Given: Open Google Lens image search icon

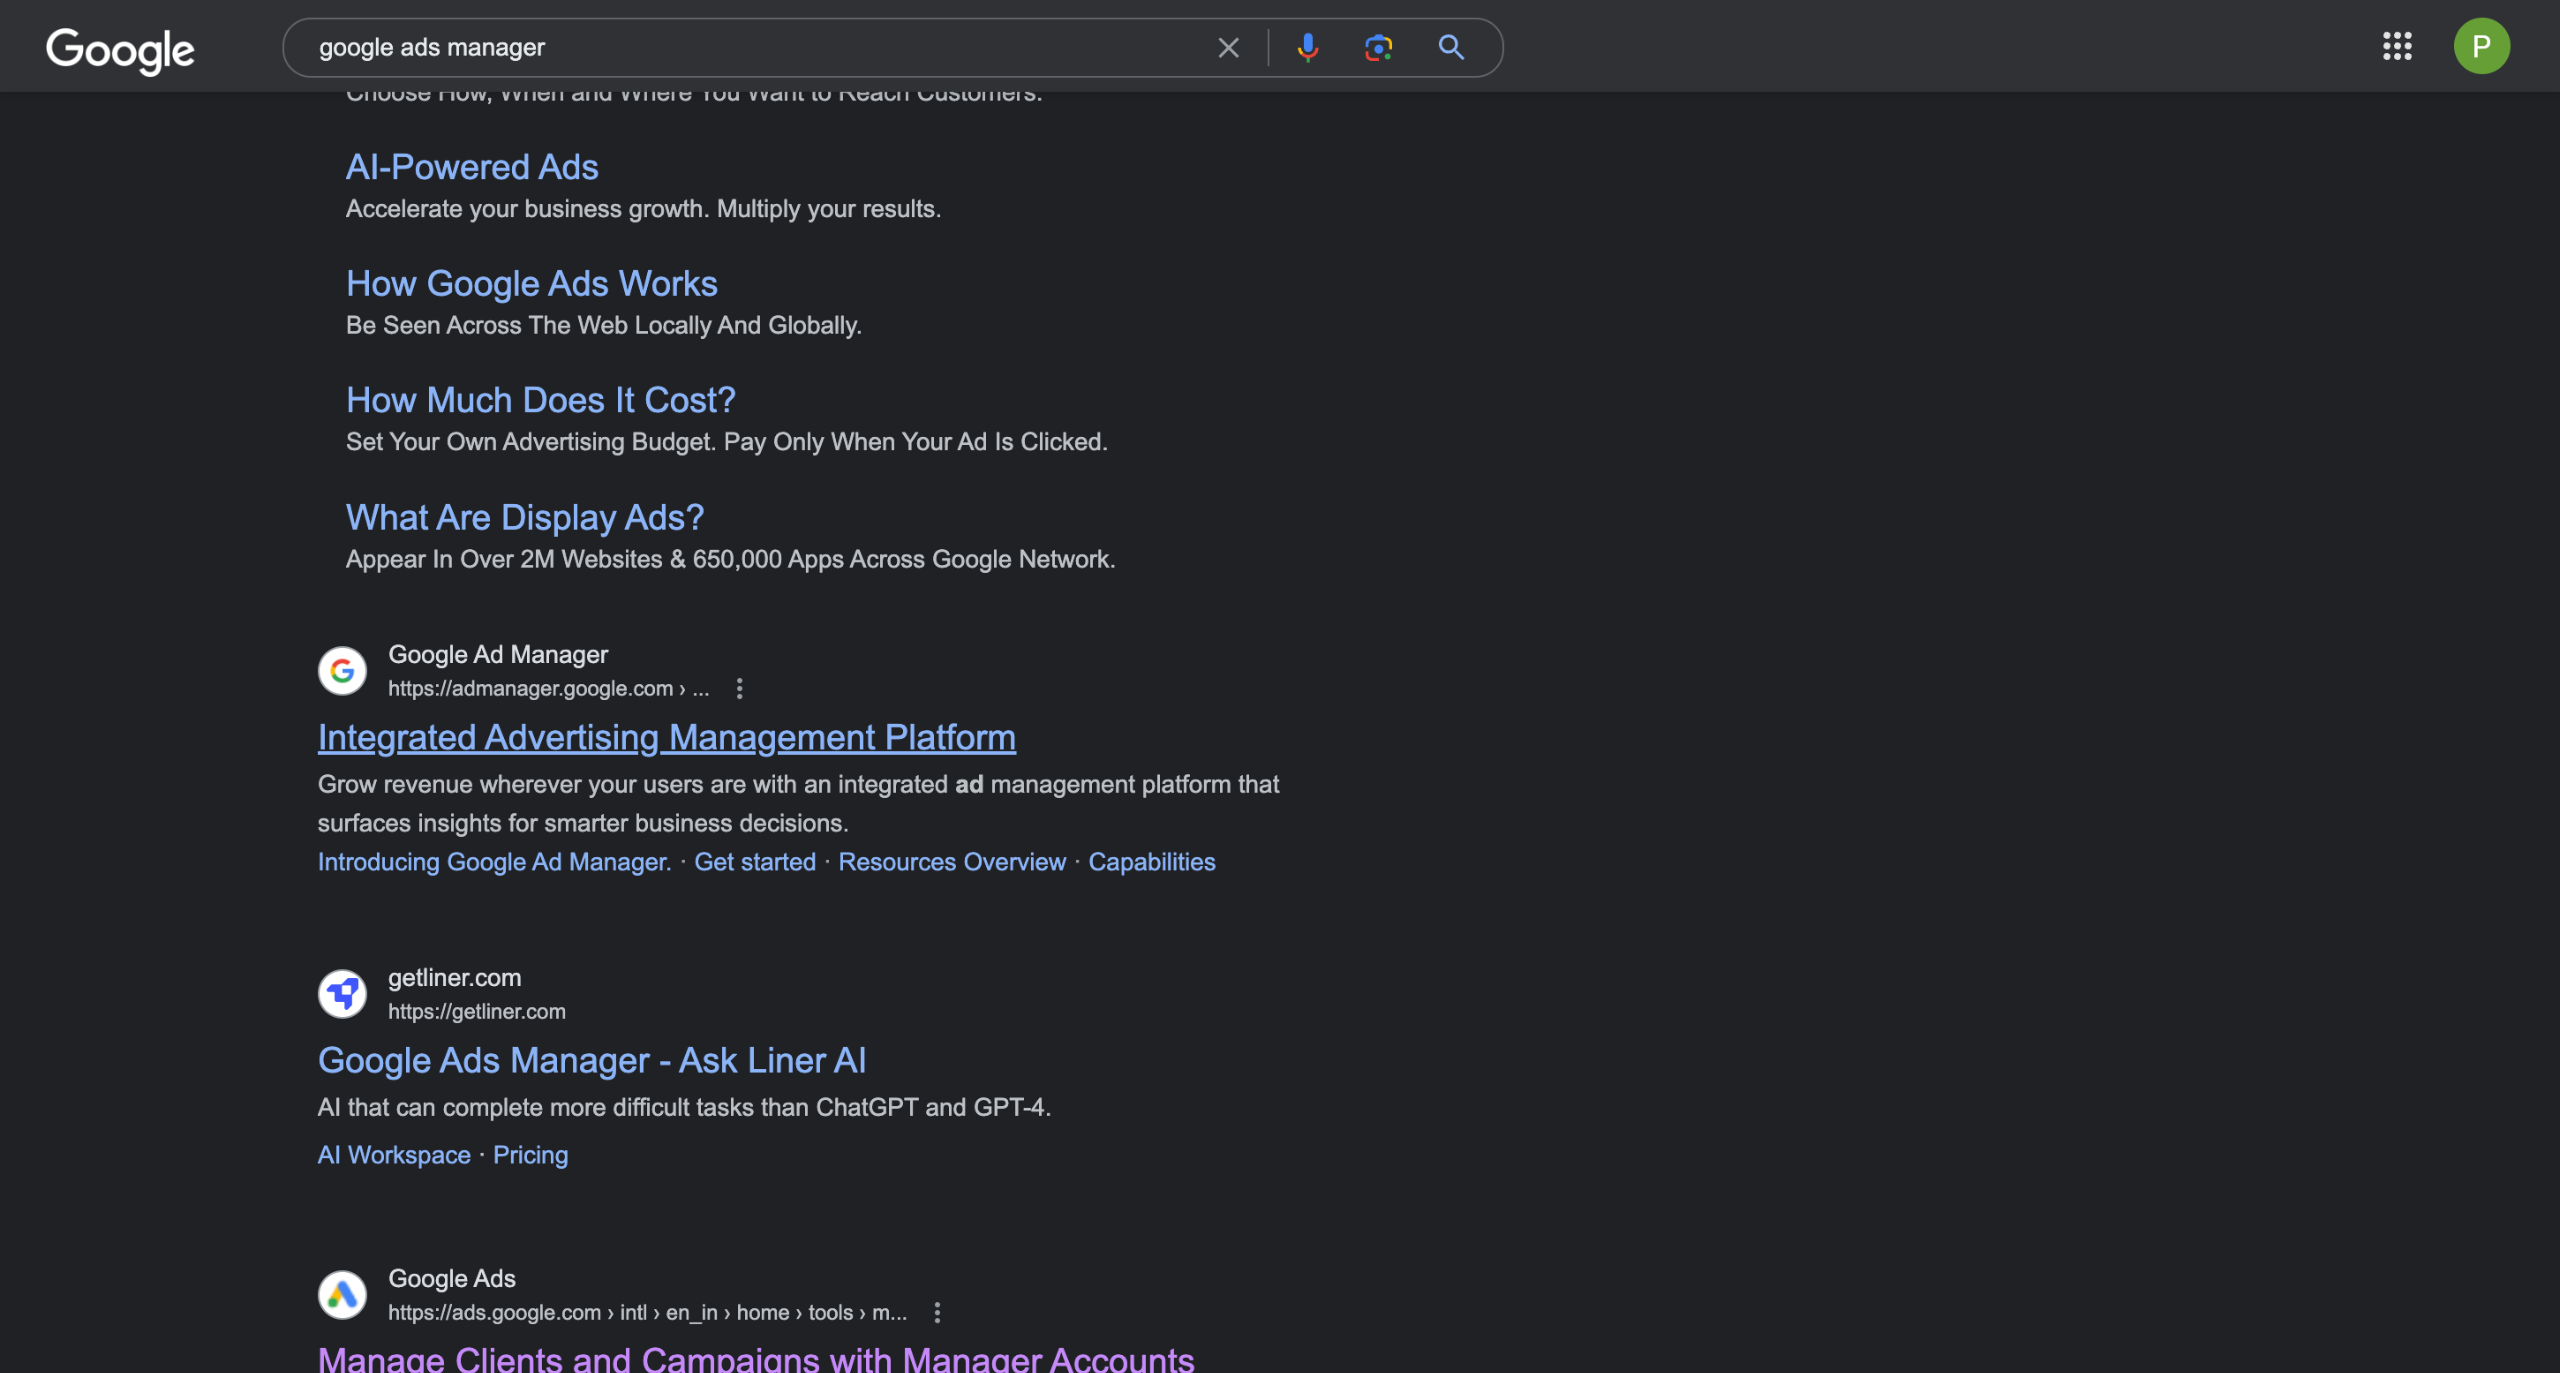Looking at the screenshot, I should coord(1379,47).
